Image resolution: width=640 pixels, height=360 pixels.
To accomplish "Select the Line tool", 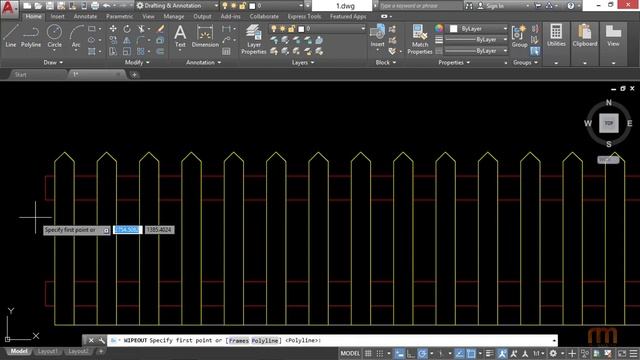I will pyautogui.click(x=11, y=36).
